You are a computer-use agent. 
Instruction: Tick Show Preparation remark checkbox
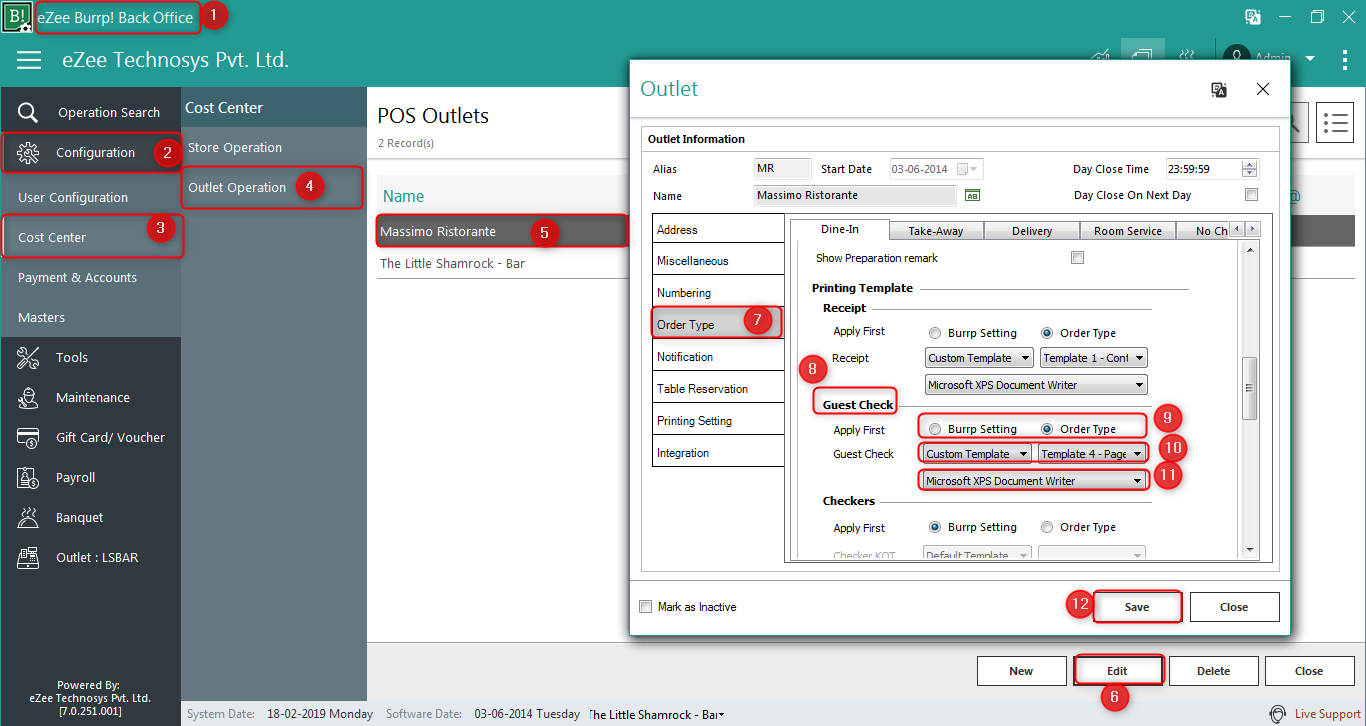click(x=1077, y=258)
